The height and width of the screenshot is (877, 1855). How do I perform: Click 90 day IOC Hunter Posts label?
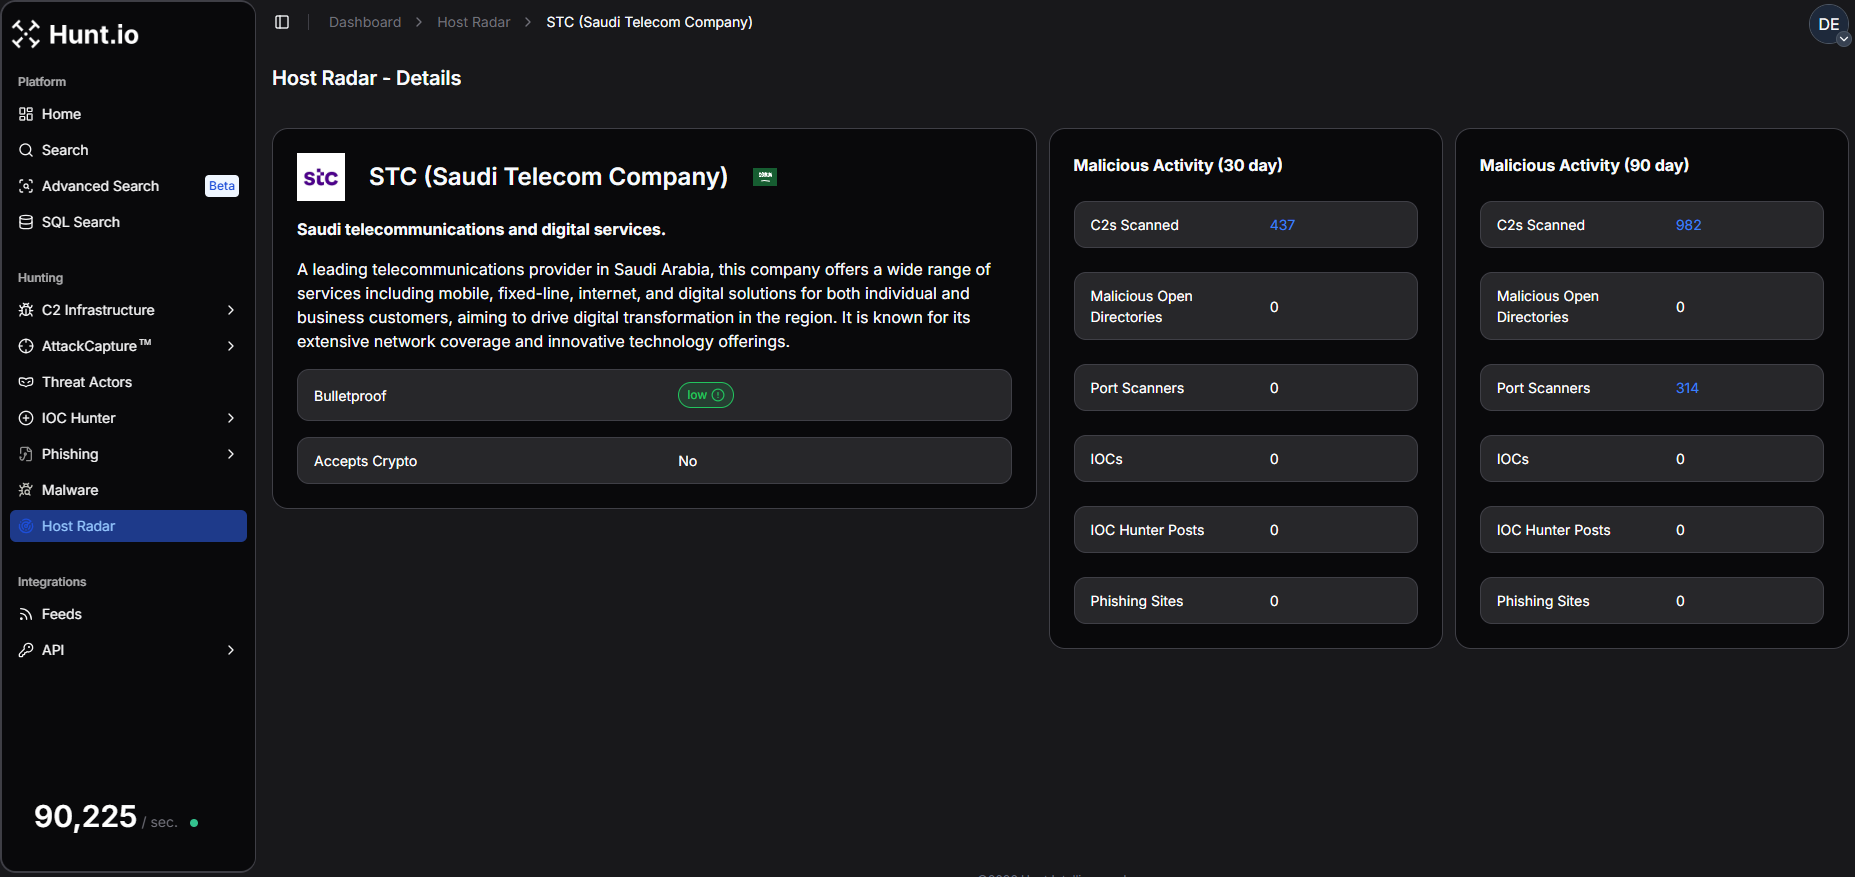pyautogui.click(x=1554, y=530)
